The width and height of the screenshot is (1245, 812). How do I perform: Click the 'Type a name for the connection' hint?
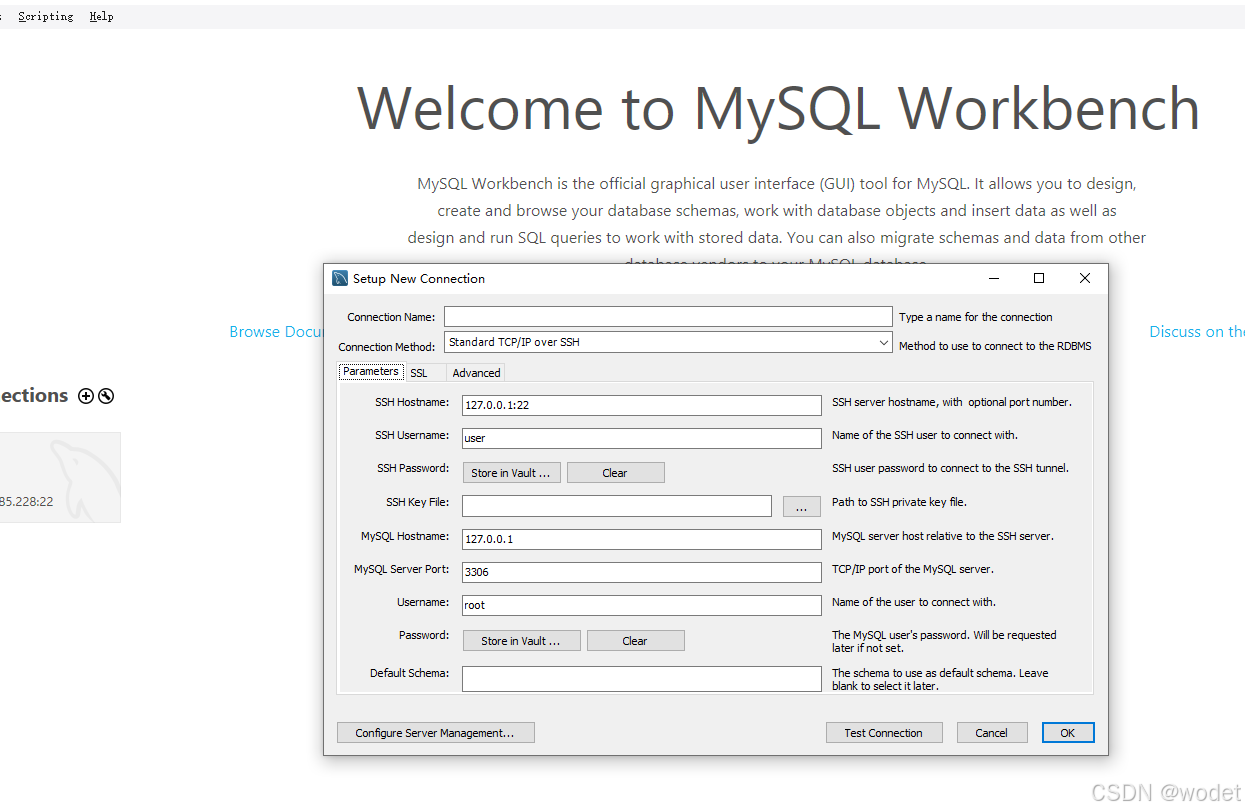[x=976, y=317]
